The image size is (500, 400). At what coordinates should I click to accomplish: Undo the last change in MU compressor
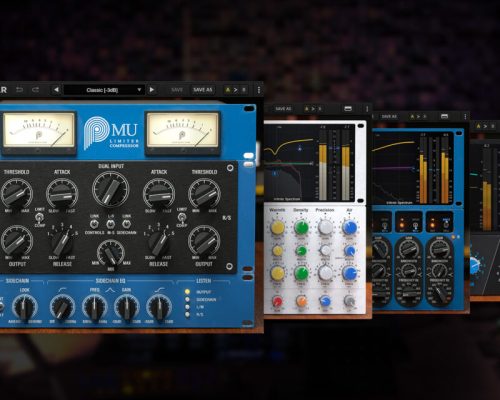(x=20, y=90)
